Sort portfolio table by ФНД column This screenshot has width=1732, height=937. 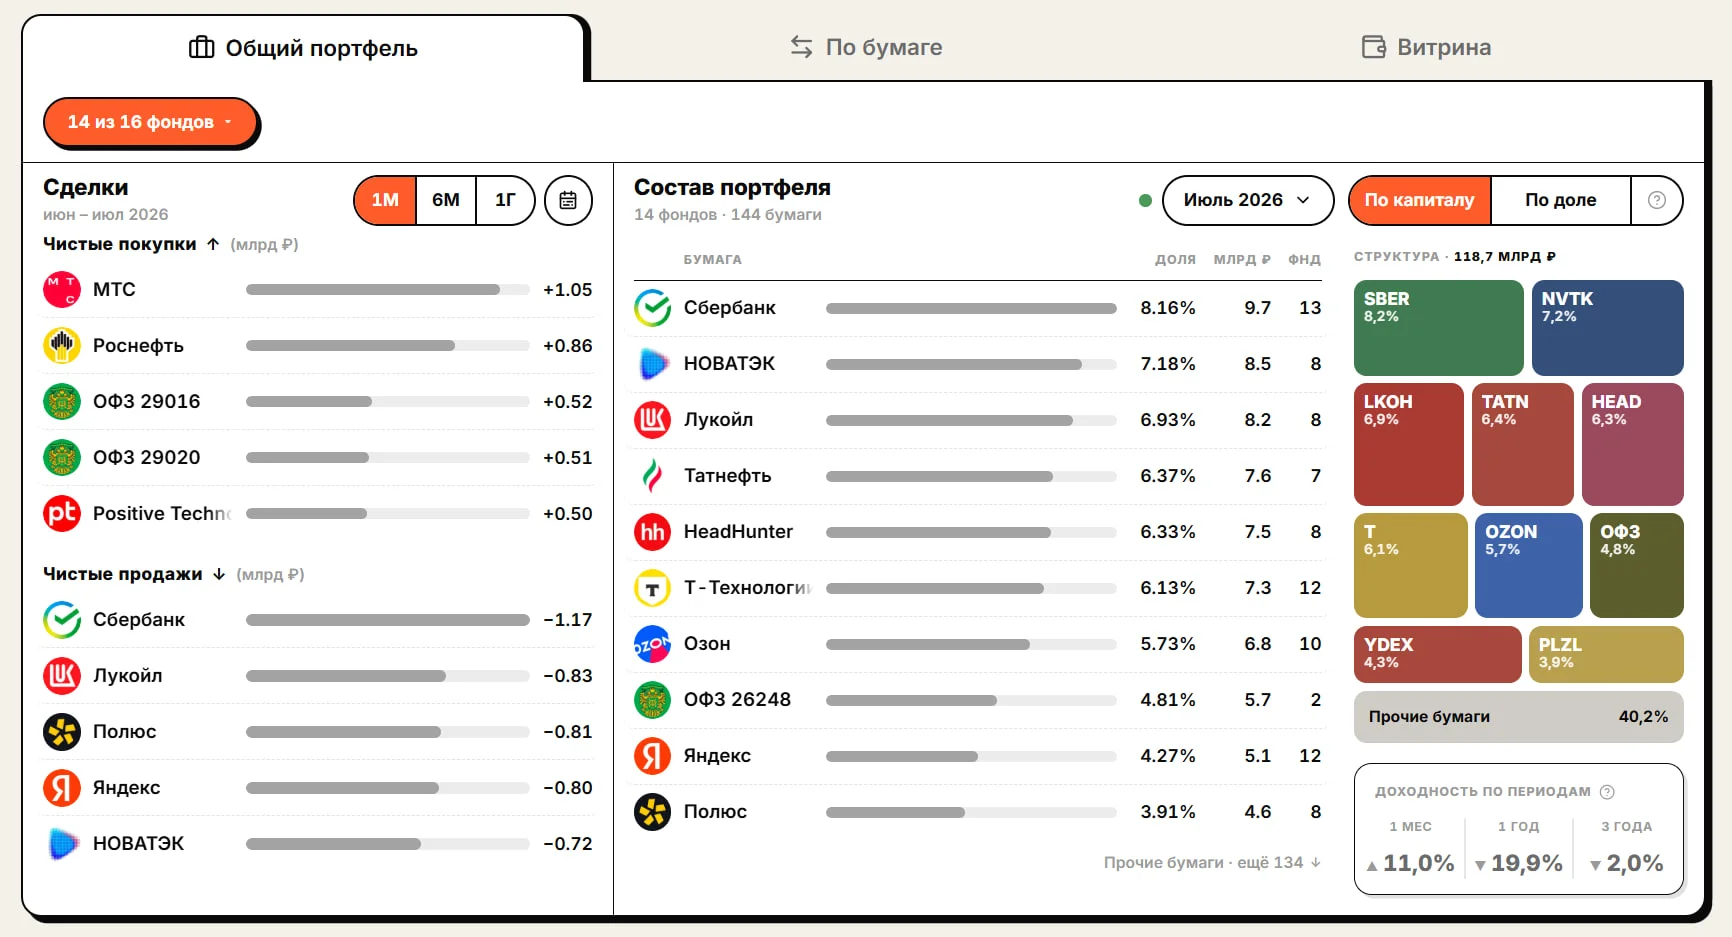pyautogui.click(x=1304, y=259)
